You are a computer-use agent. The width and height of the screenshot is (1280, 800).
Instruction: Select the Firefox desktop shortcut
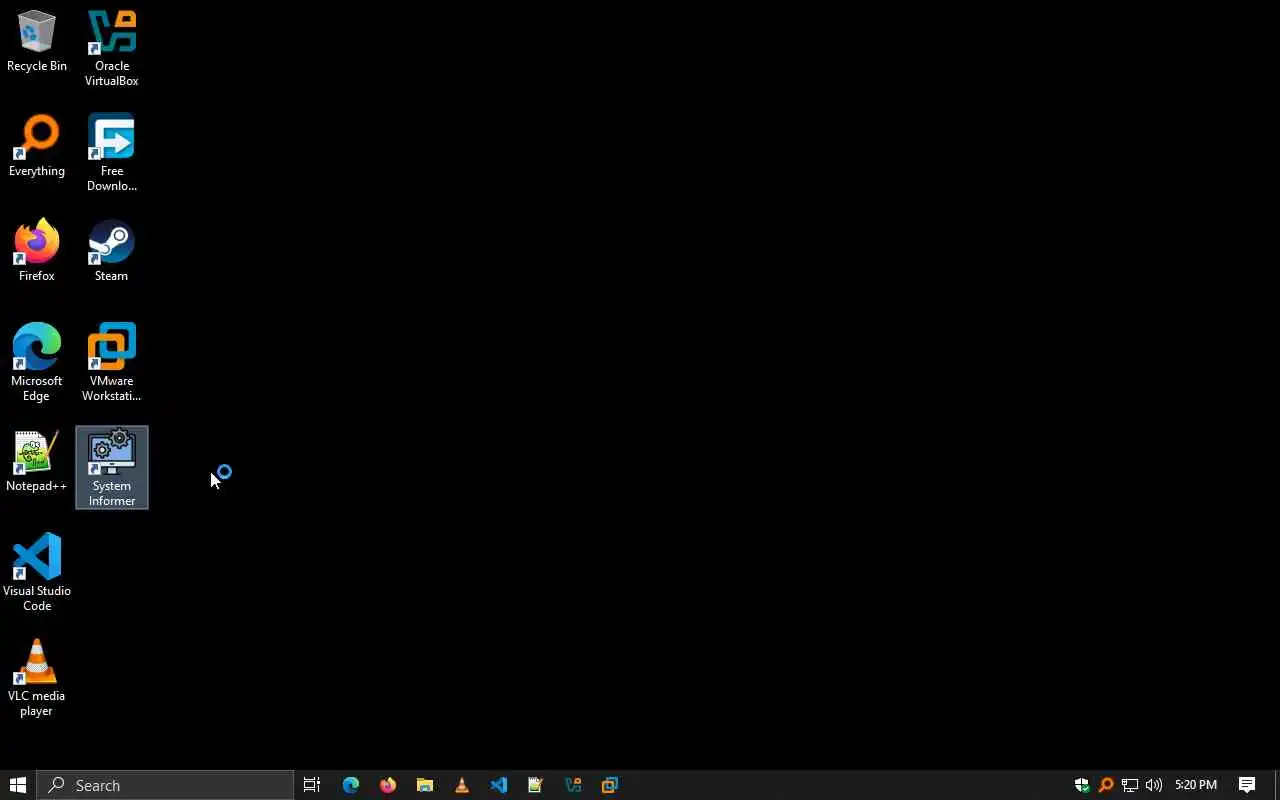pos(37,252)
